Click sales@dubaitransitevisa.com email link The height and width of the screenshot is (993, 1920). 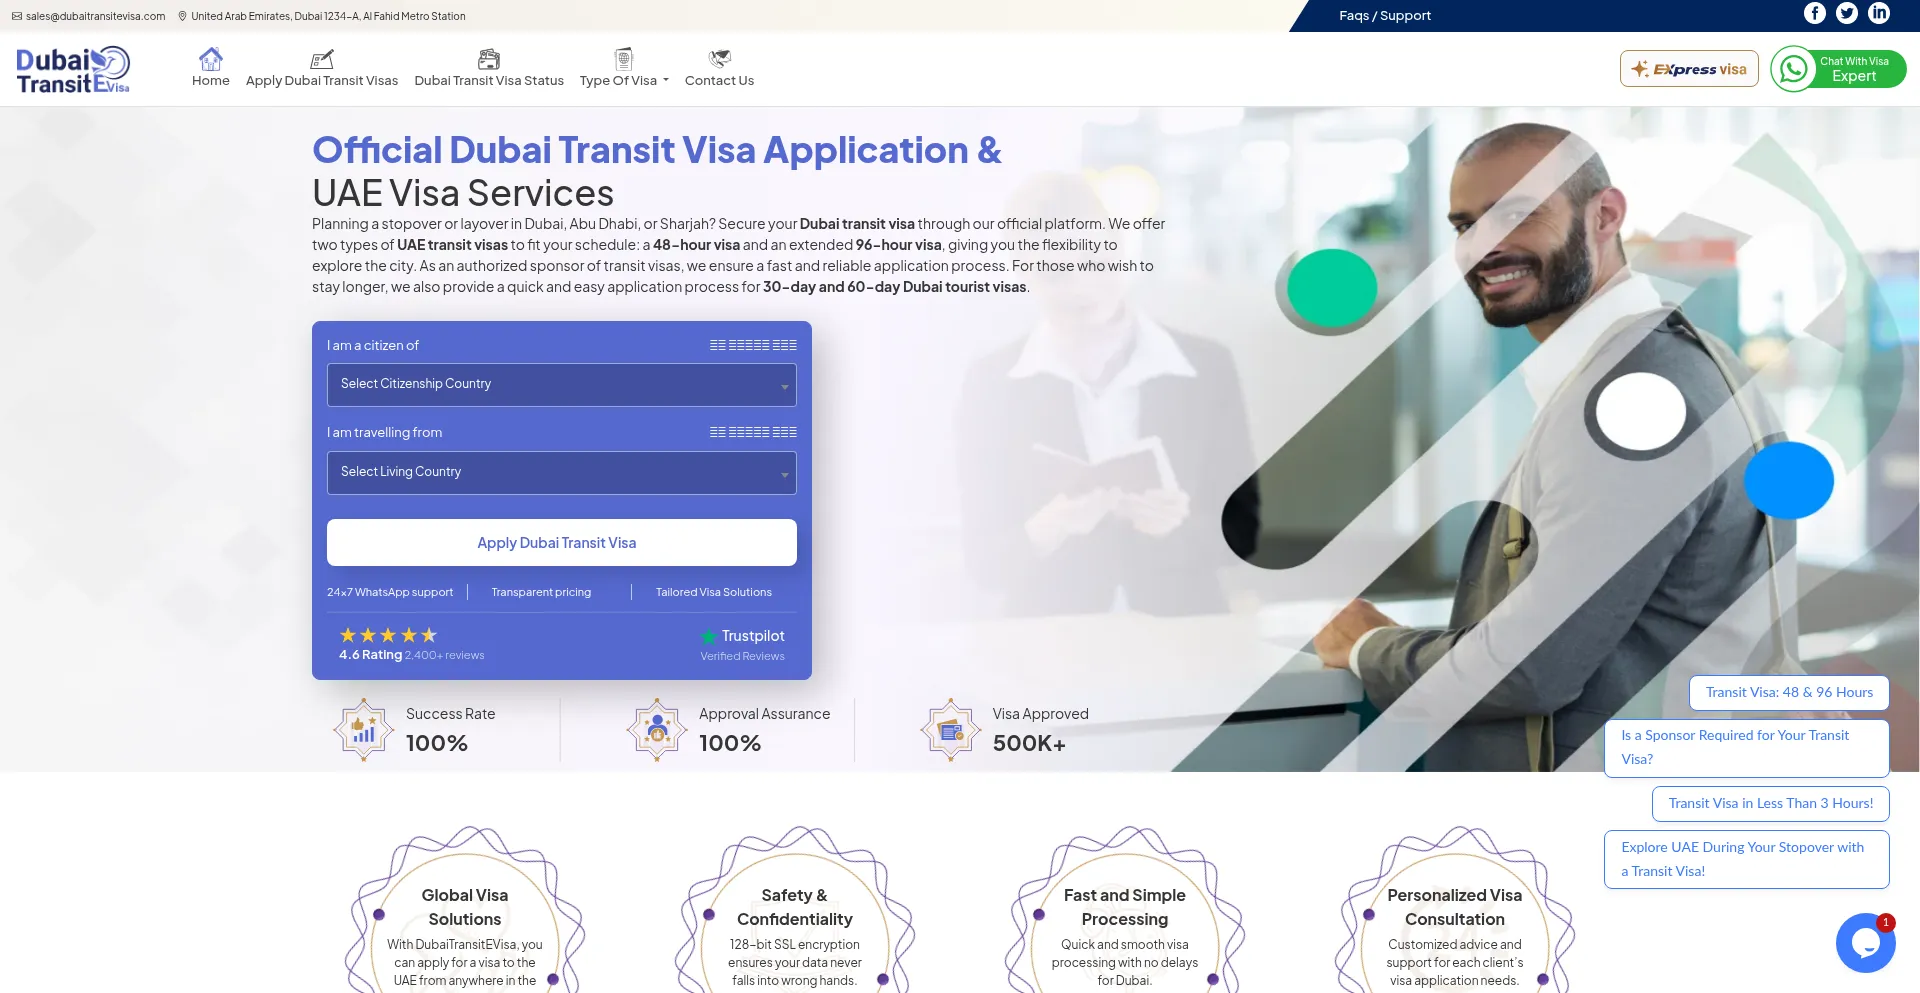click(x=96, y=16)
